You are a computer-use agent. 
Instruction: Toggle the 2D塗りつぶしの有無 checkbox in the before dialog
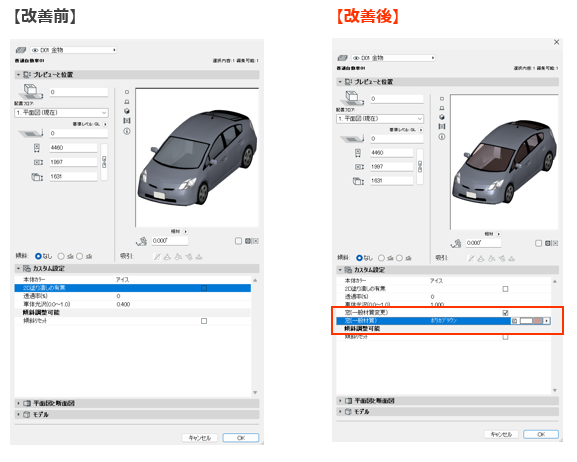(x=204, y=288)
